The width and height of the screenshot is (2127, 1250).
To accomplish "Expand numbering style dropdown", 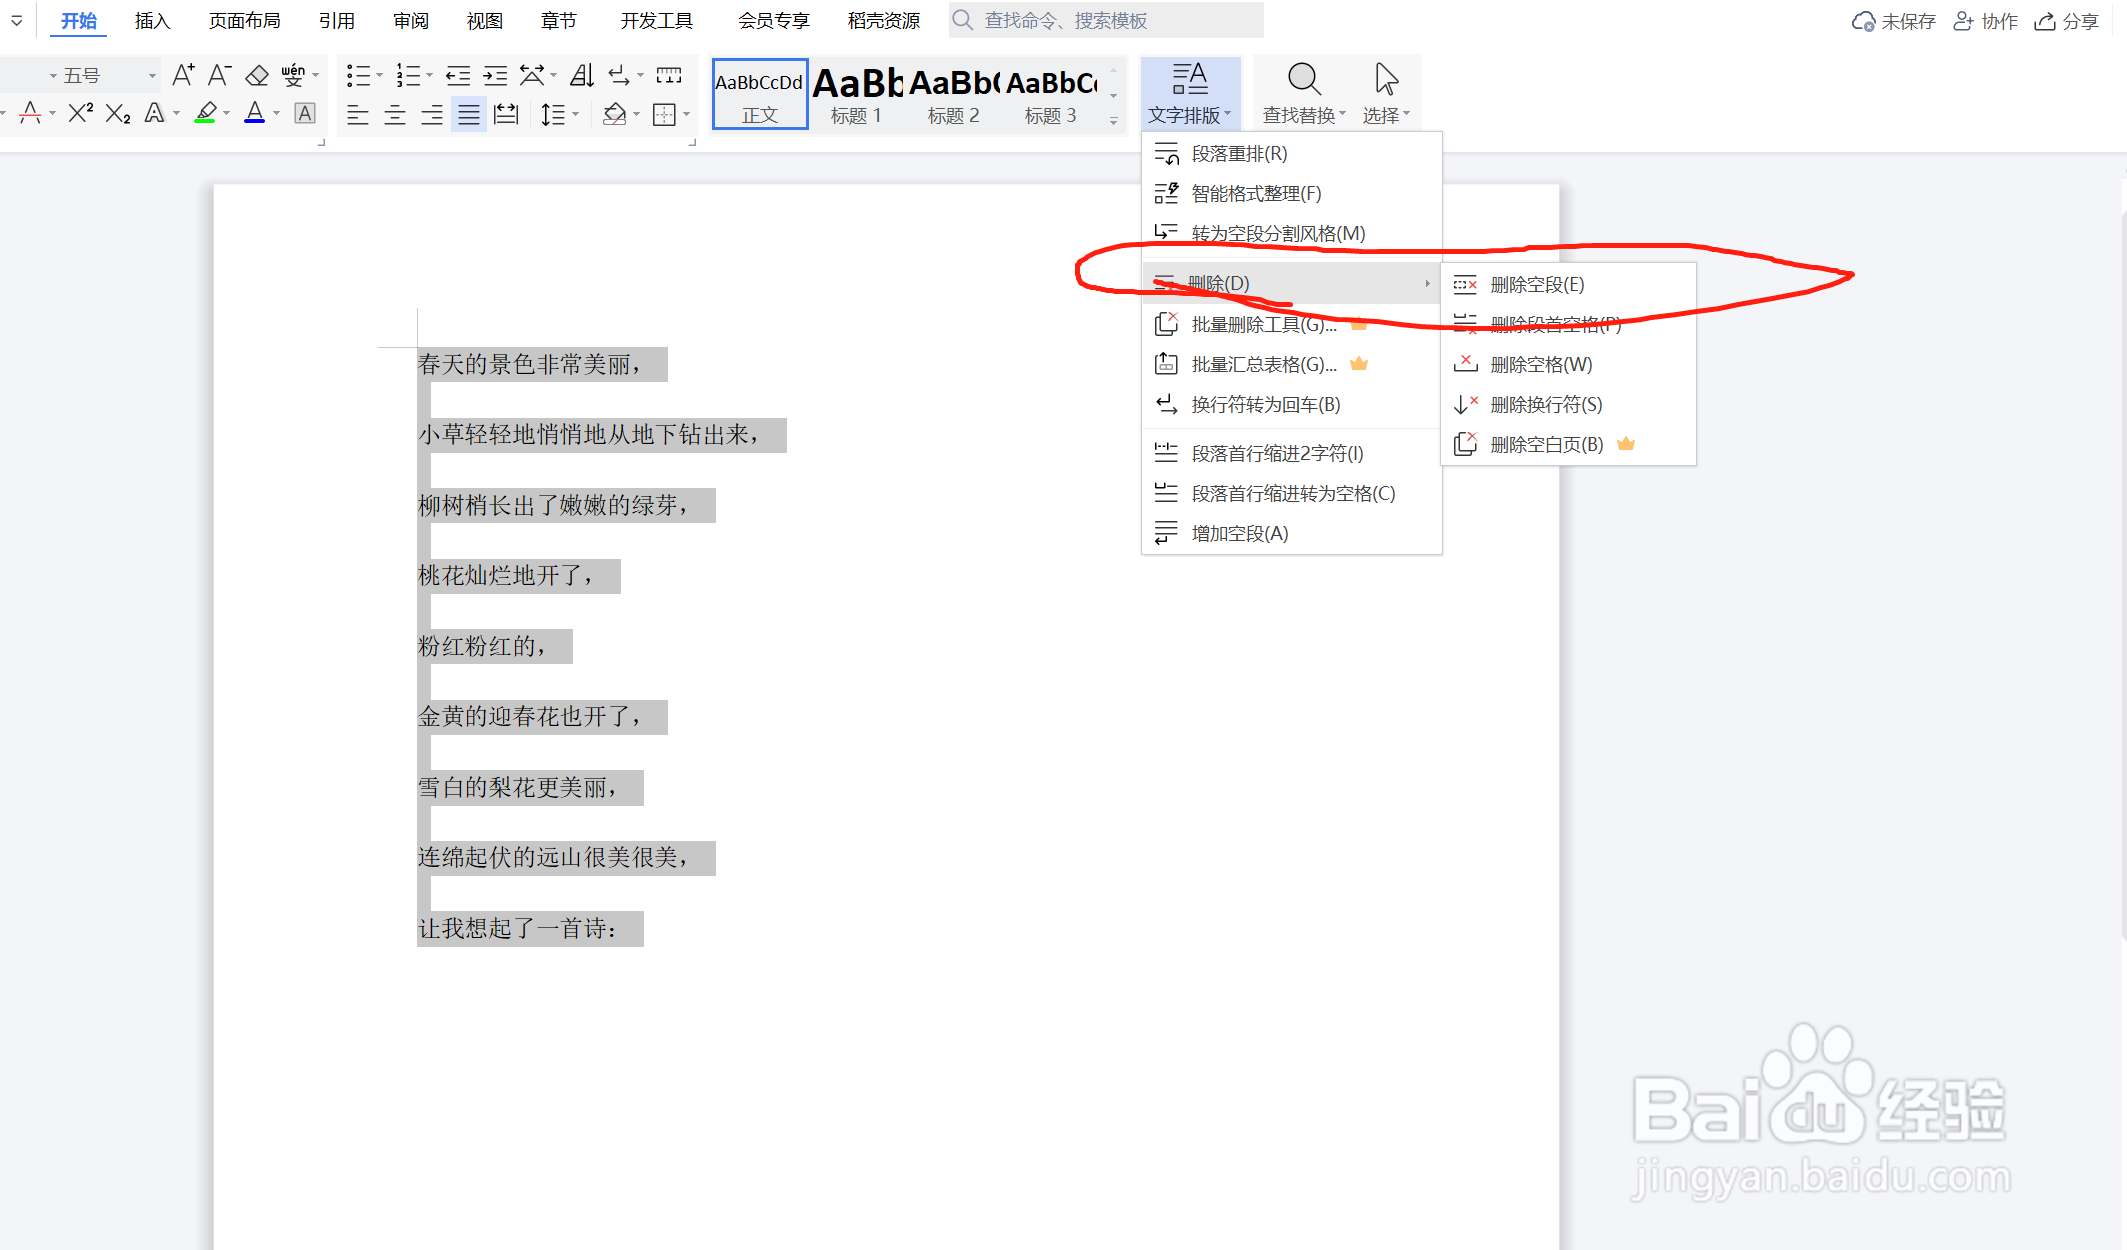I will pos(429,75).
